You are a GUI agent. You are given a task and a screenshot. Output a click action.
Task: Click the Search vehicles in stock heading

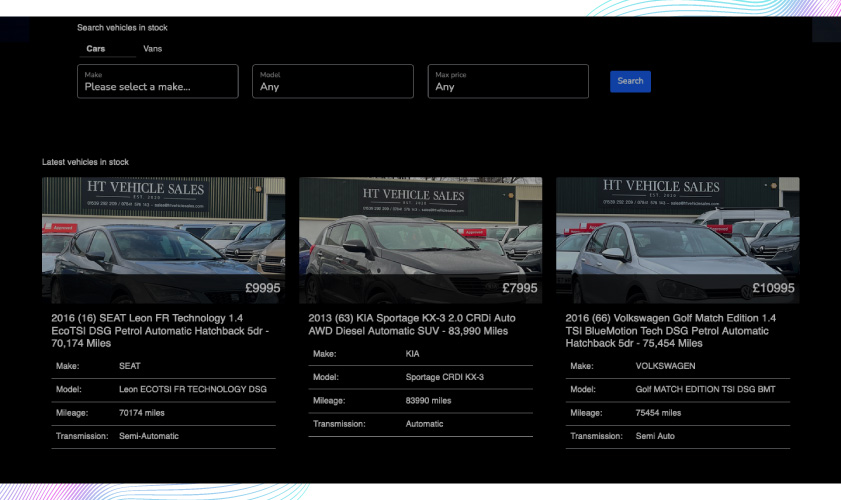(122, 27)
